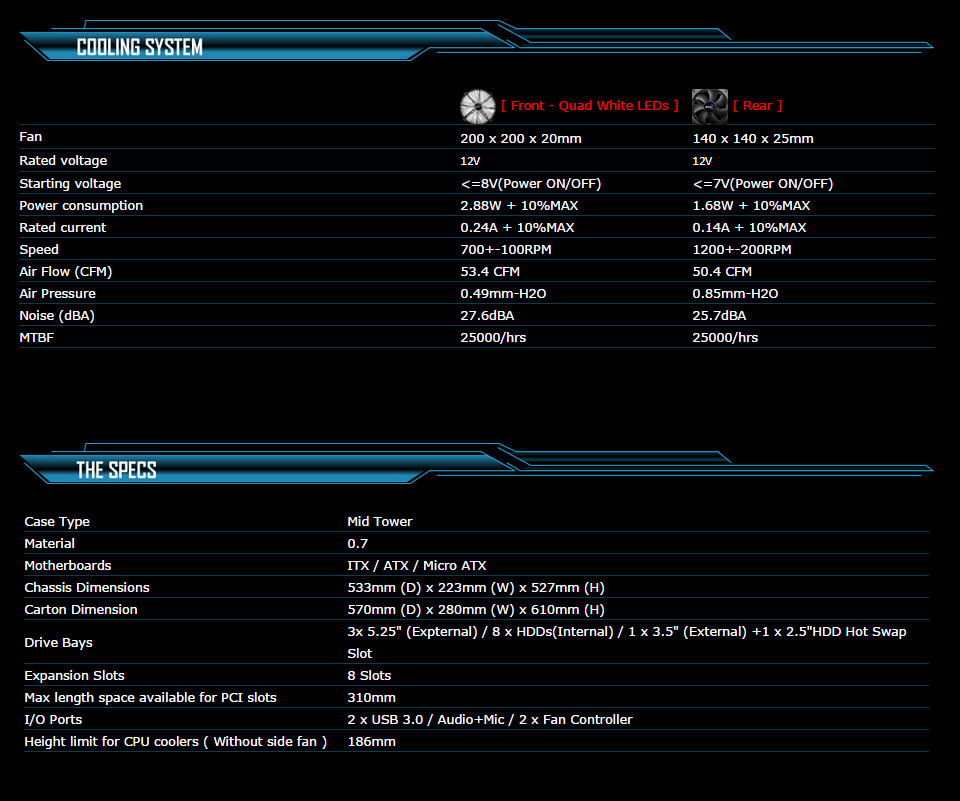Select the '[ Front - Quad White LEDs ]' label
This screenshot has height=801, width=960.
click(x=588, y=105)
